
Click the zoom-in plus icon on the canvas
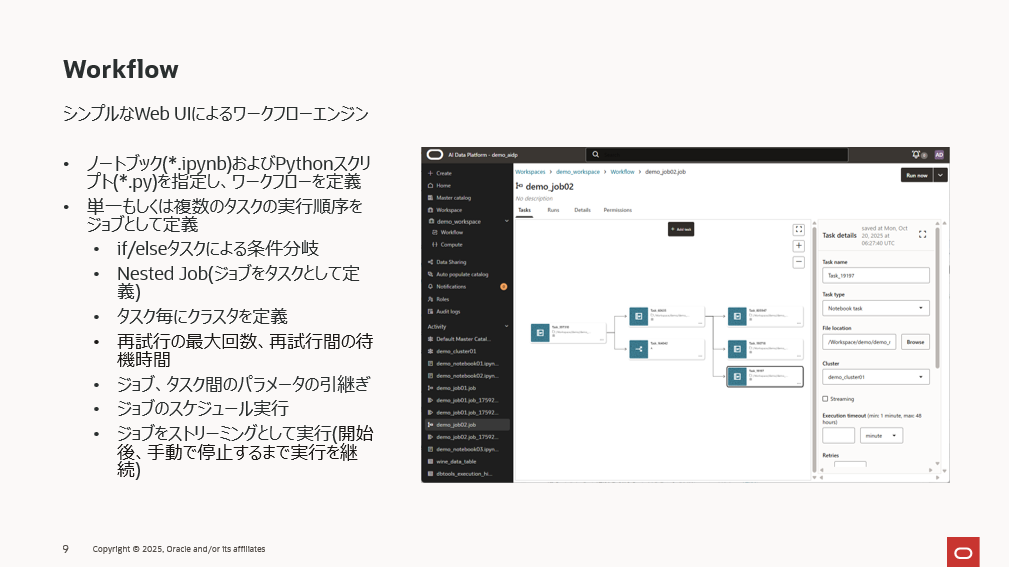pos(799,246)
